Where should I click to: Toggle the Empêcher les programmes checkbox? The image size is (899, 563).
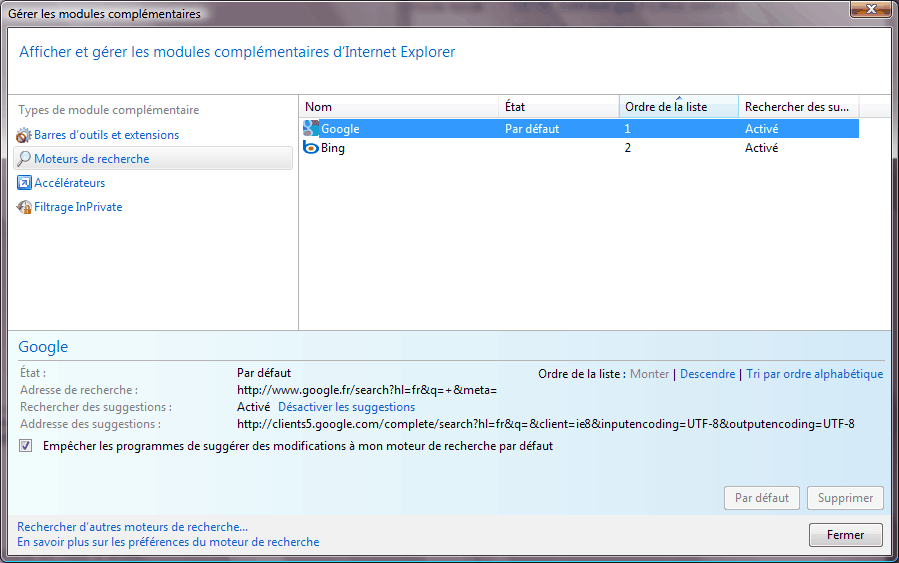25,445
